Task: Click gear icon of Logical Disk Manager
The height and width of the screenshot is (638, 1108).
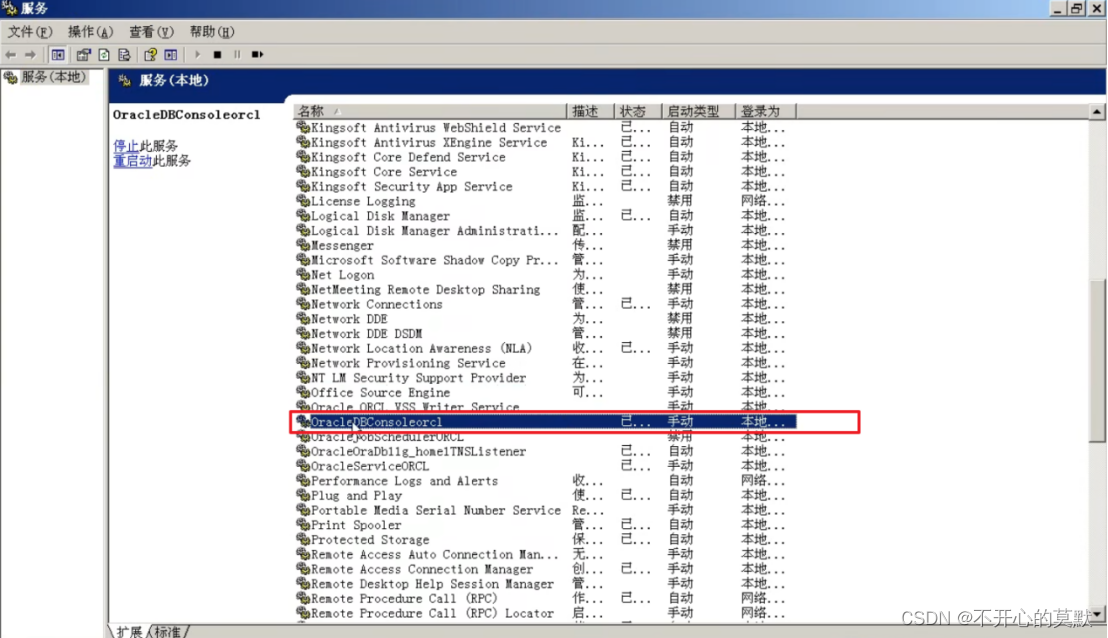Action: pos(303,215)
